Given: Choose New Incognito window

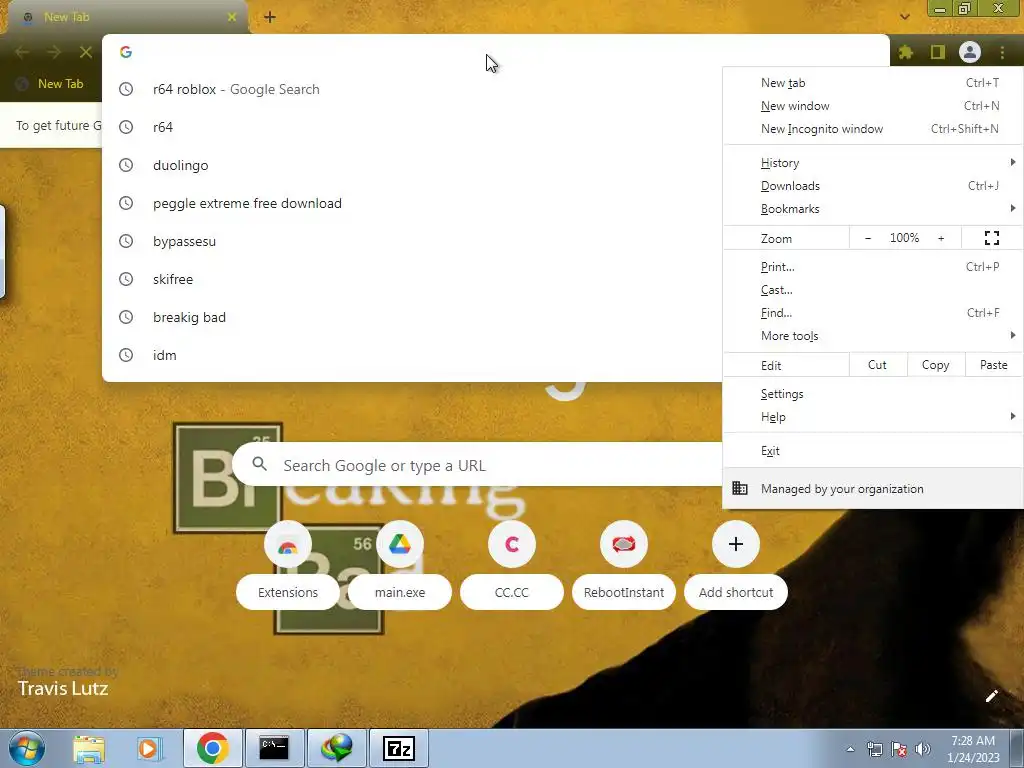Looking at the screenshot, I should click(872, 129).
